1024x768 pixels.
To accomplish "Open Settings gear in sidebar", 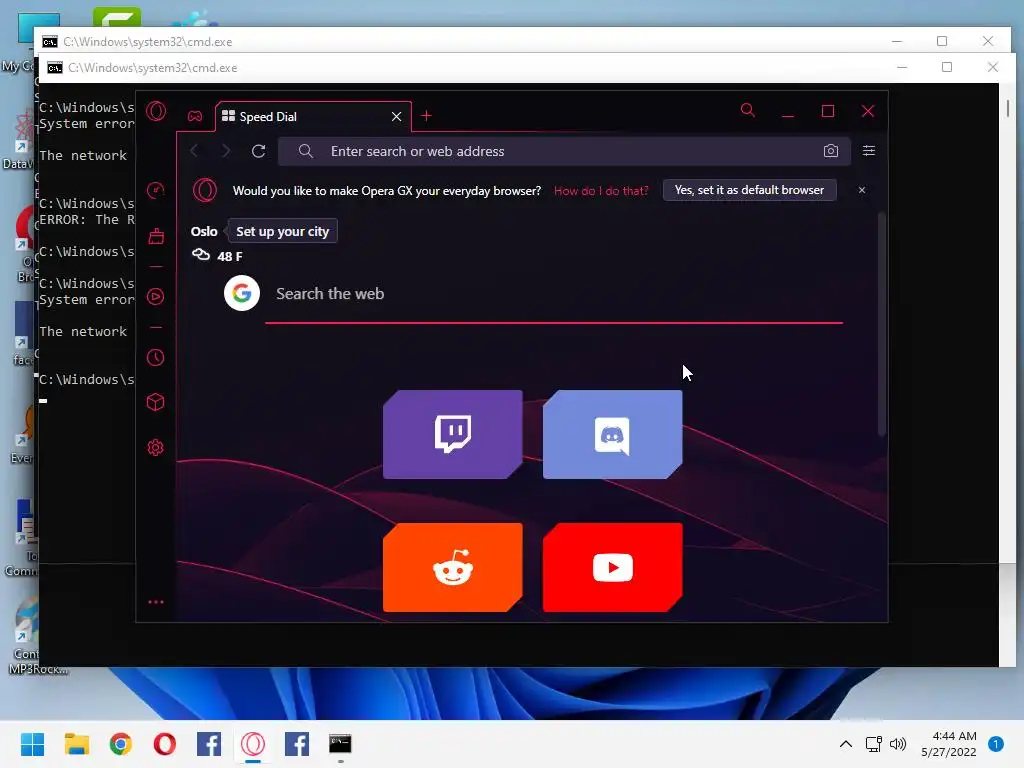I will coord(155,447).
